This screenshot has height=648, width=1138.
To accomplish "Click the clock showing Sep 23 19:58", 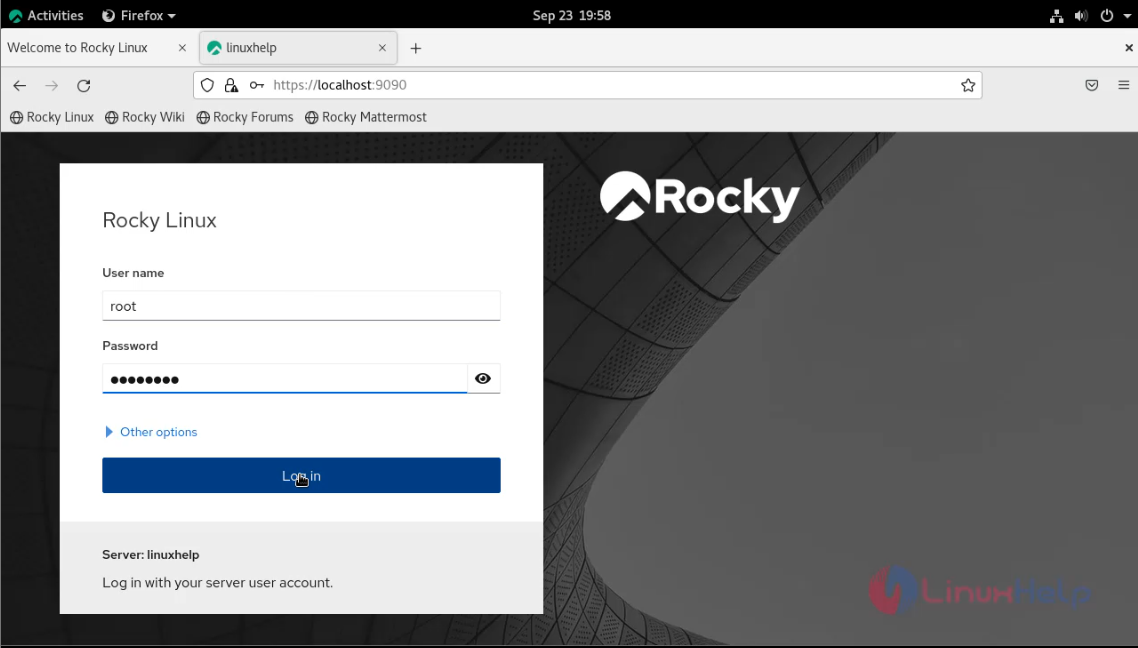I will point(571,15).
